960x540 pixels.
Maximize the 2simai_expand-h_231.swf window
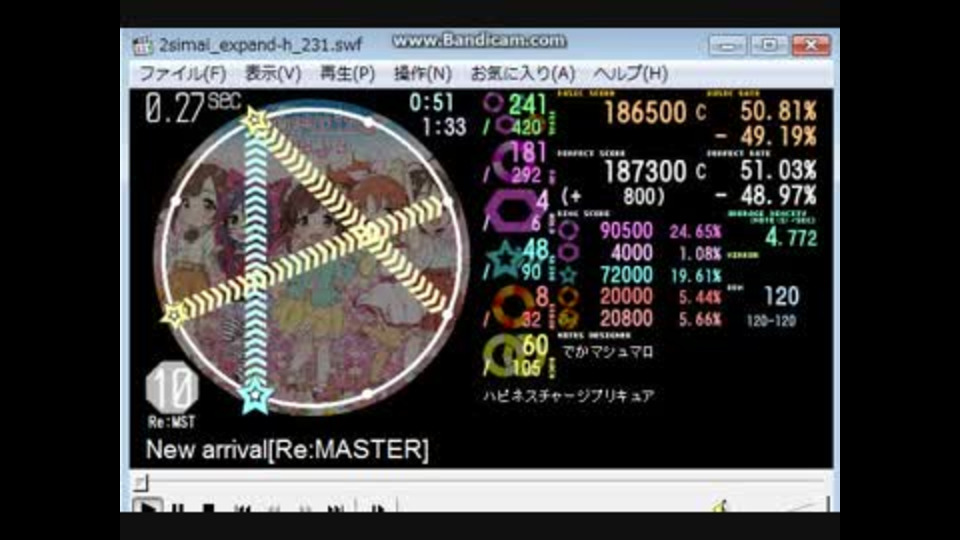[769, 45]
